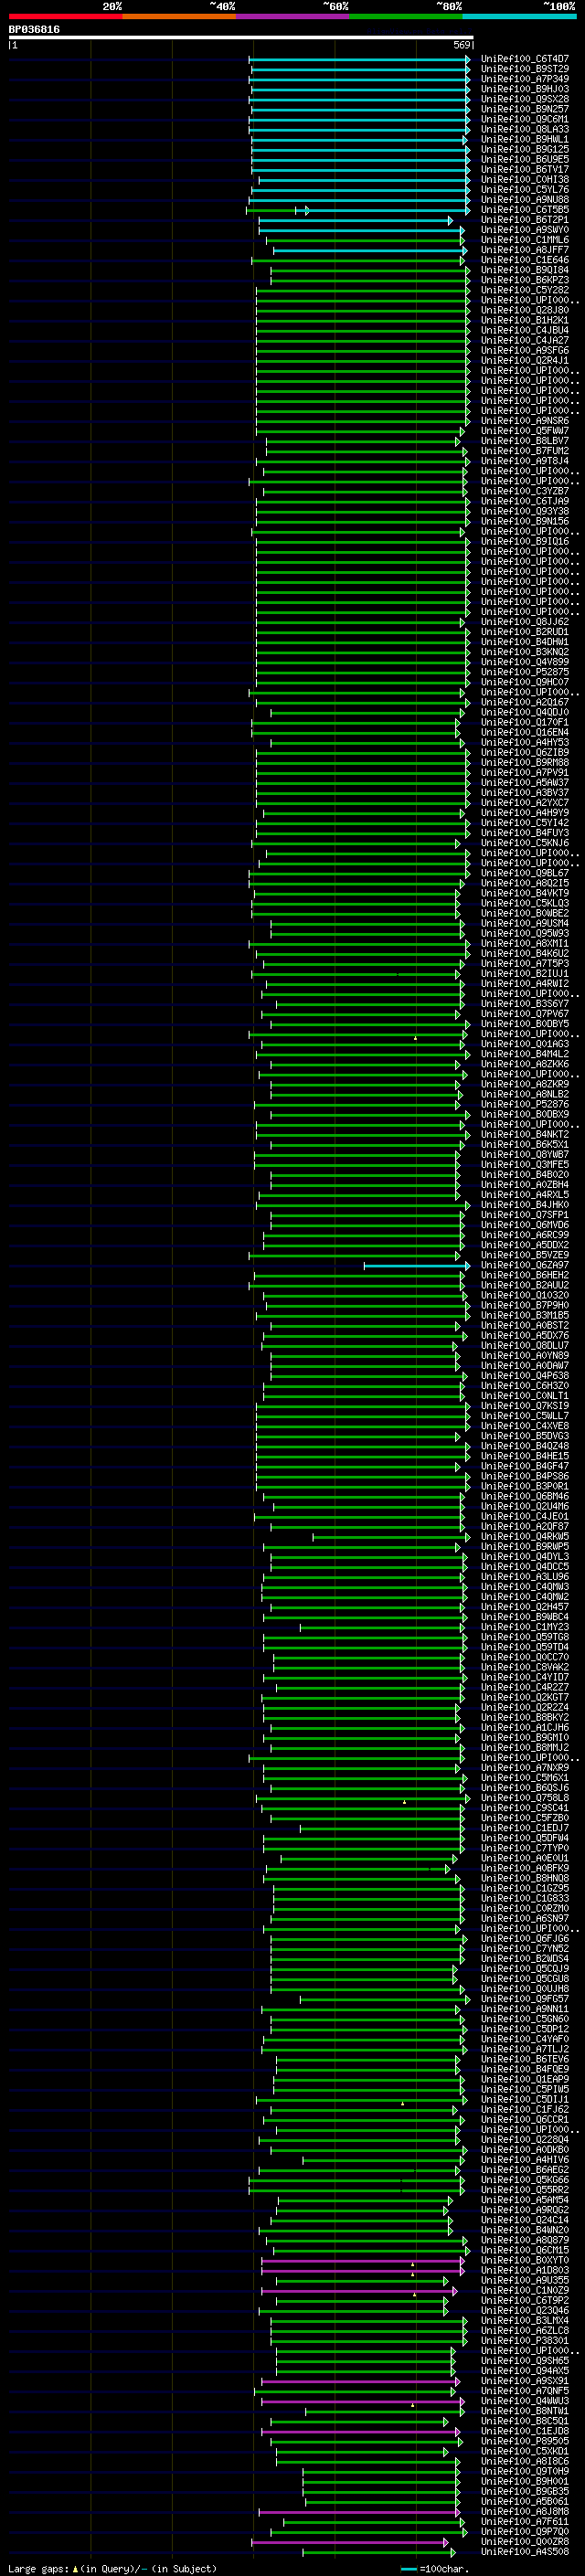Click the green alignment bar for B1H2K1
The height and width of the screenshot is (2576, 585).
[x=363, y=321]
